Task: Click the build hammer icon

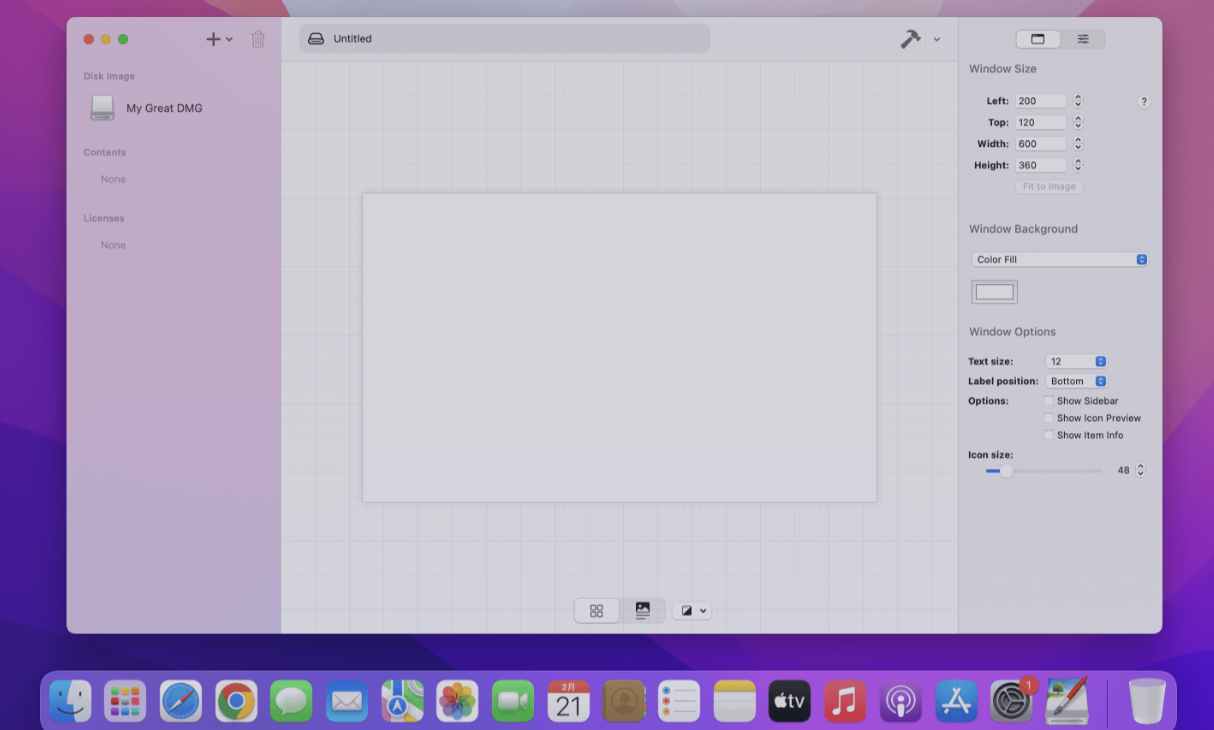Action: click(912, 39)
